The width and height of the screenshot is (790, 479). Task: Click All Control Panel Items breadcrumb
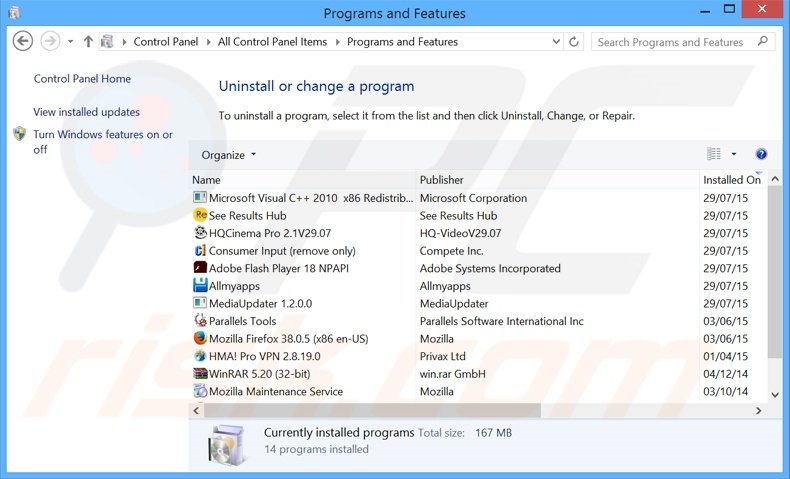(273, 42)
